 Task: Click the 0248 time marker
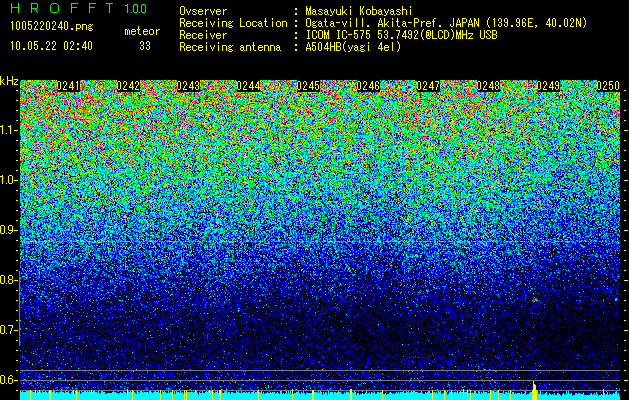pyautogui.click(x=488, y=86)
